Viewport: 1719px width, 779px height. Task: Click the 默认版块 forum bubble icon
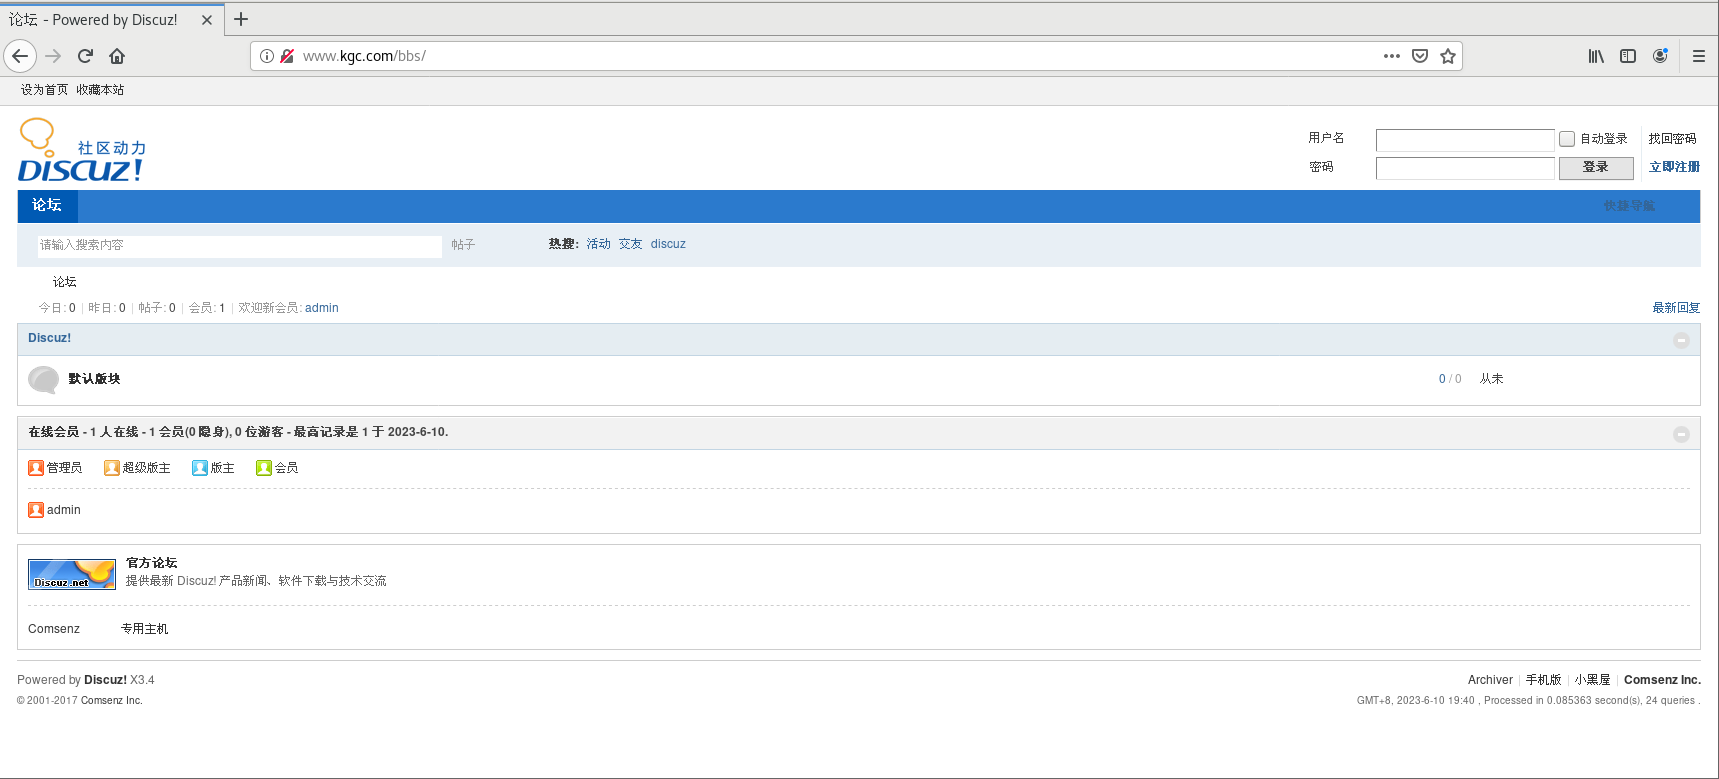click(x=44, y=380)
